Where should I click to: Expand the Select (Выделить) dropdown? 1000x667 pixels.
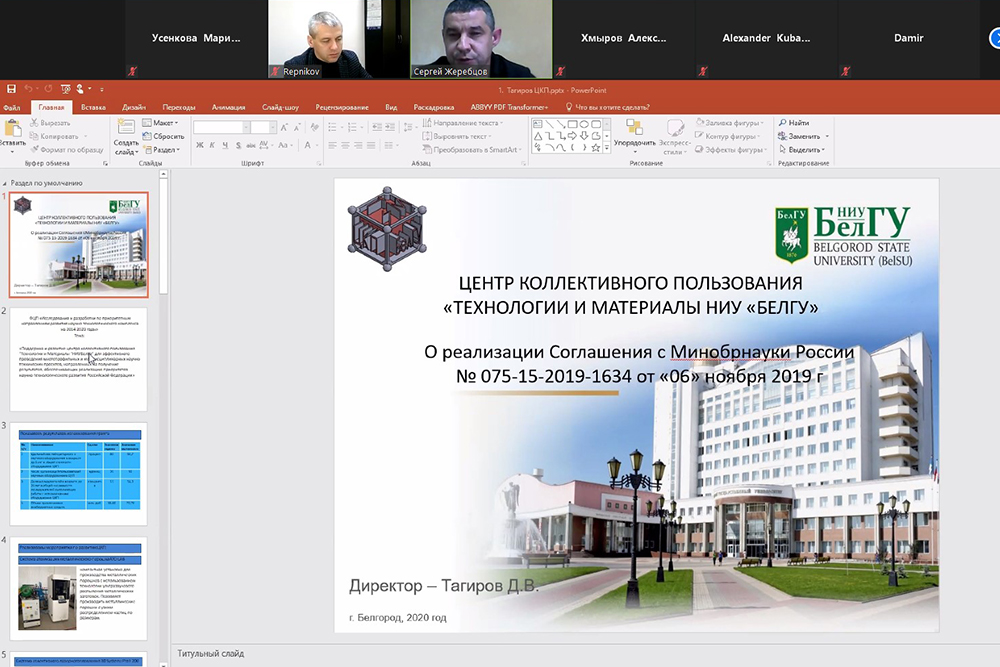pos(804,149)
